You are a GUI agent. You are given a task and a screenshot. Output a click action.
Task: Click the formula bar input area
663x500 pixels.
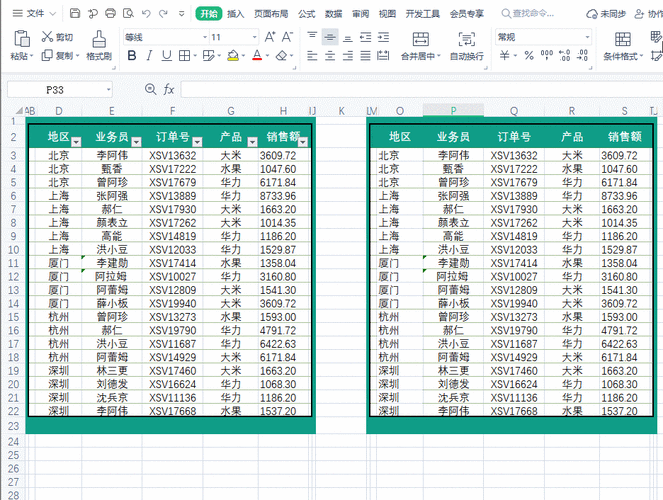(x=422, y=90)
